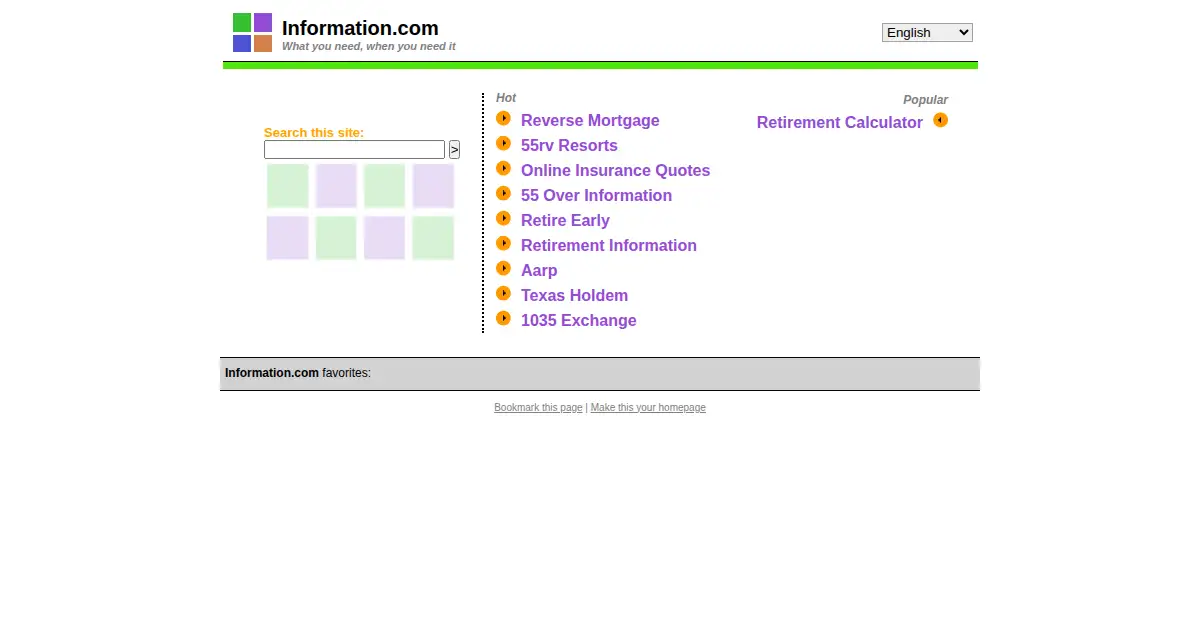Click the Information.com four-square logo
This screenshot has width=1200, height=628.
pos(252,32)
